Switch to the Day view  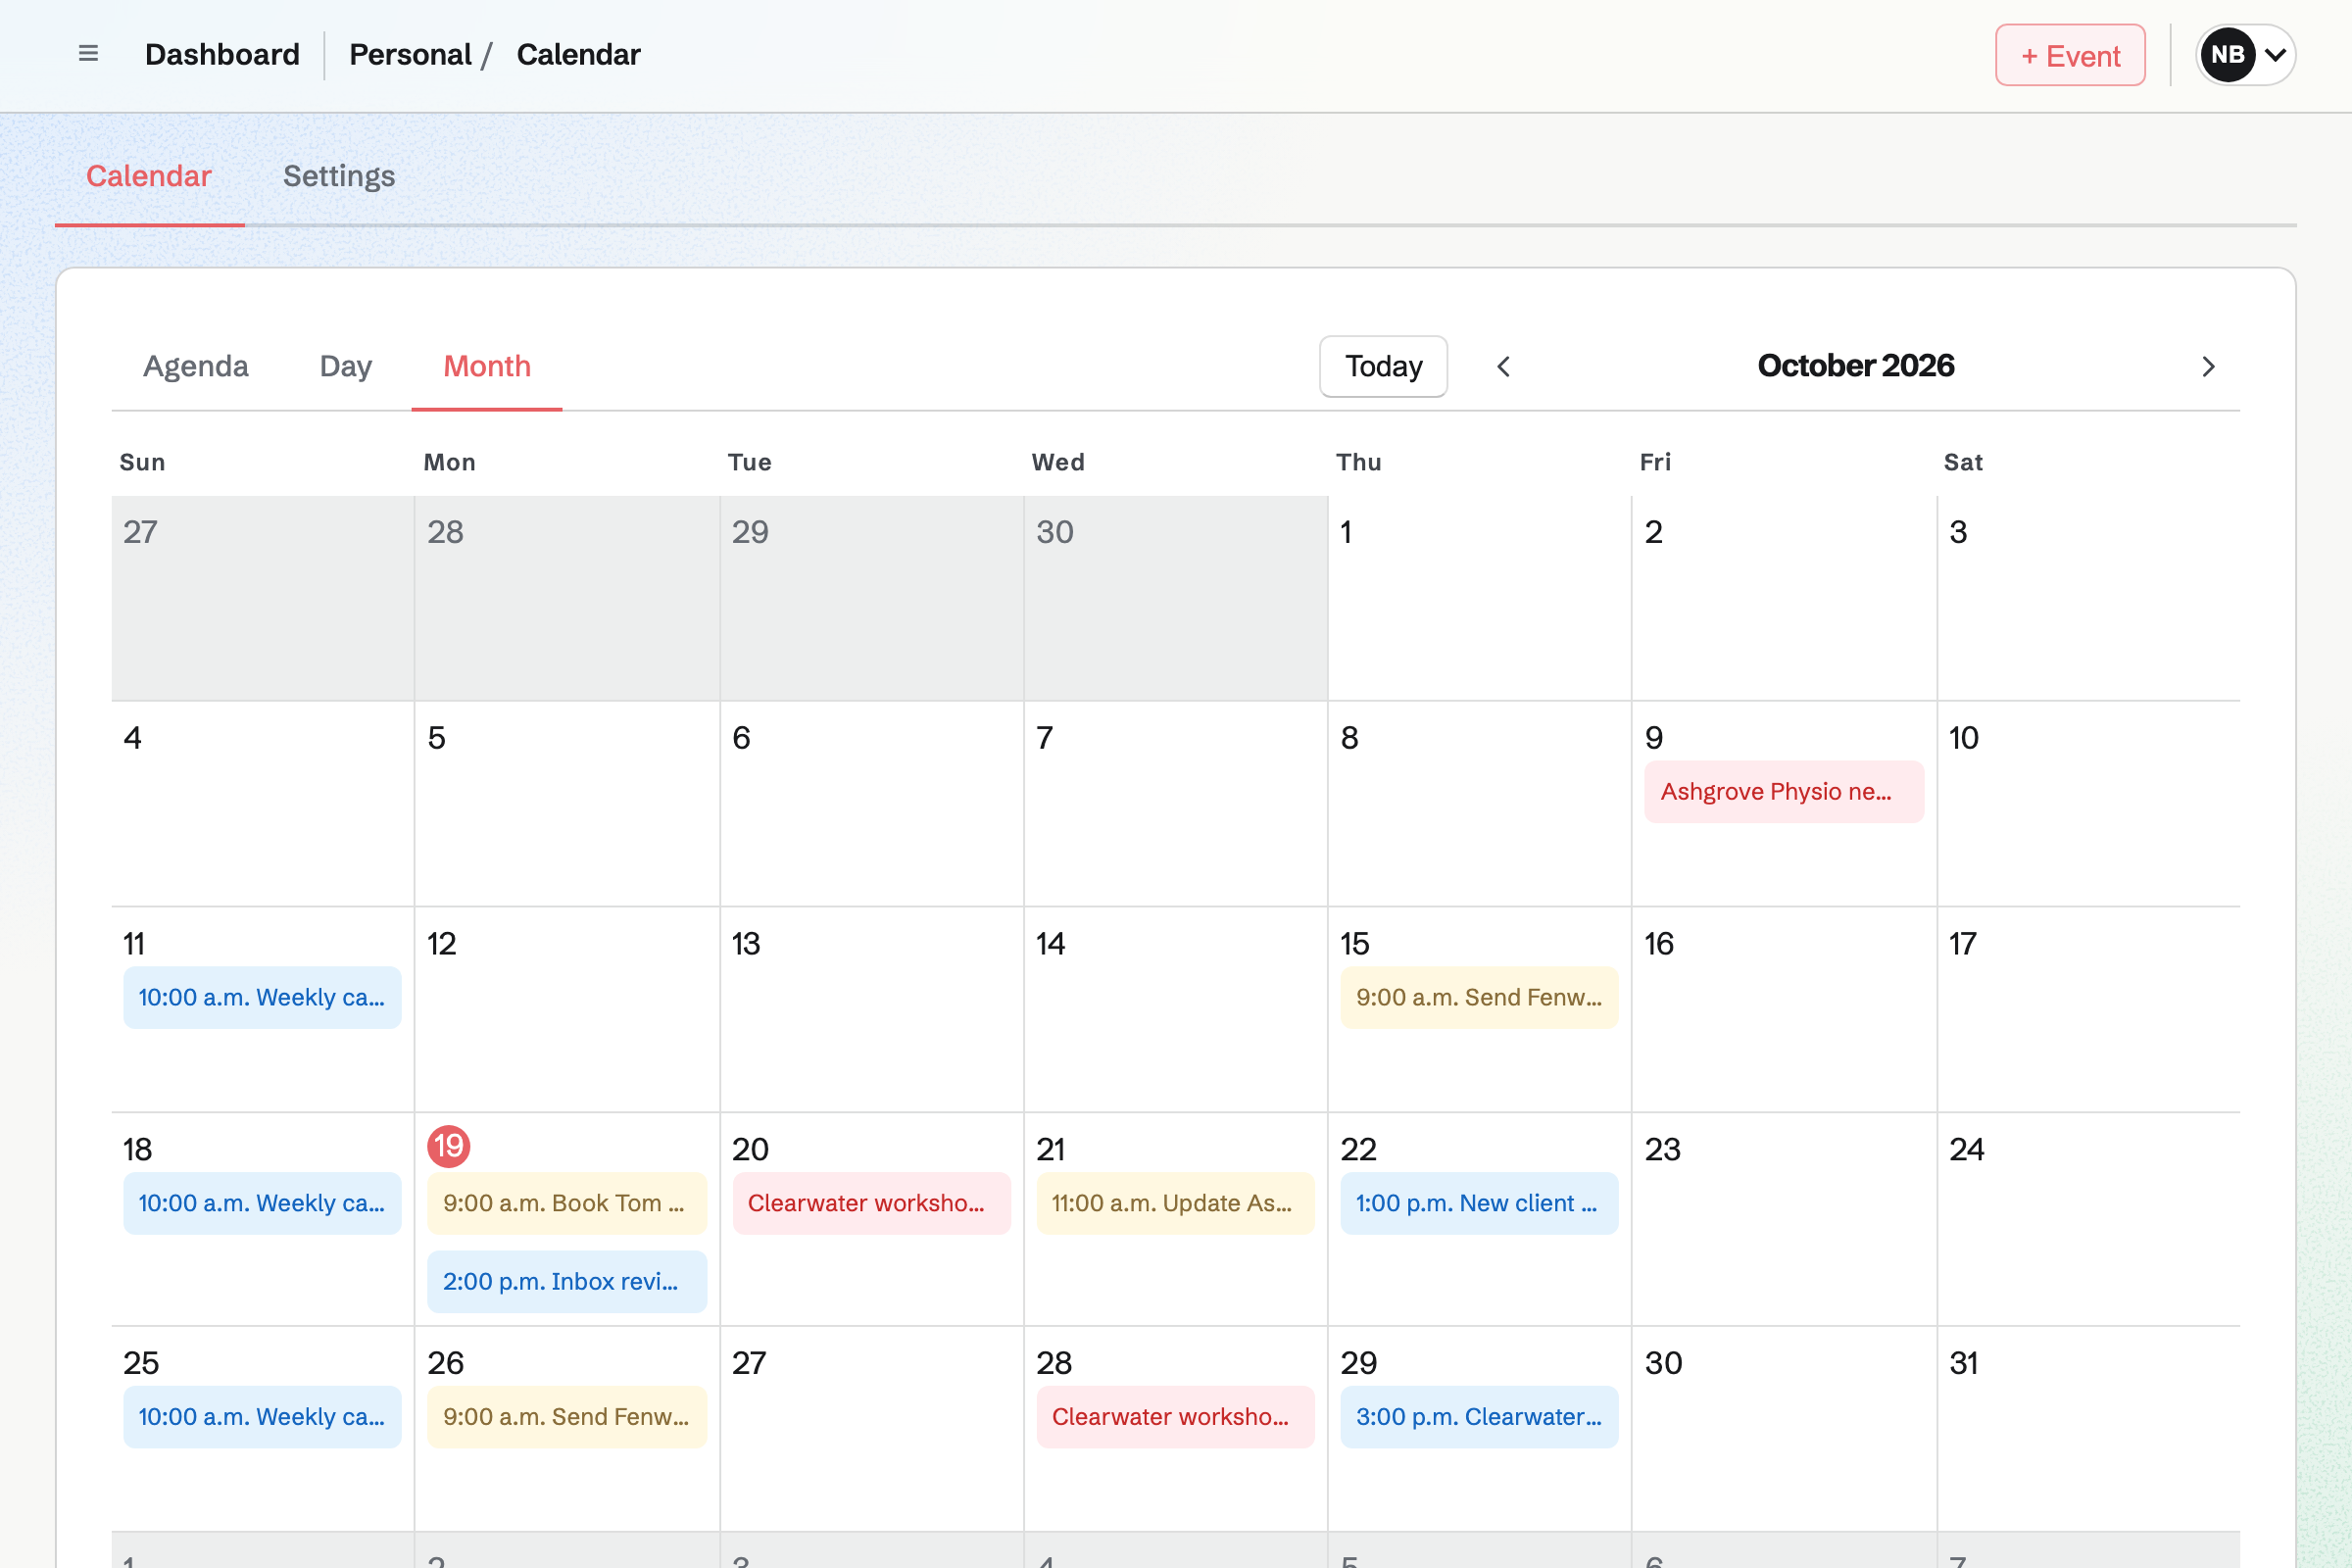(x=346, y=366)
